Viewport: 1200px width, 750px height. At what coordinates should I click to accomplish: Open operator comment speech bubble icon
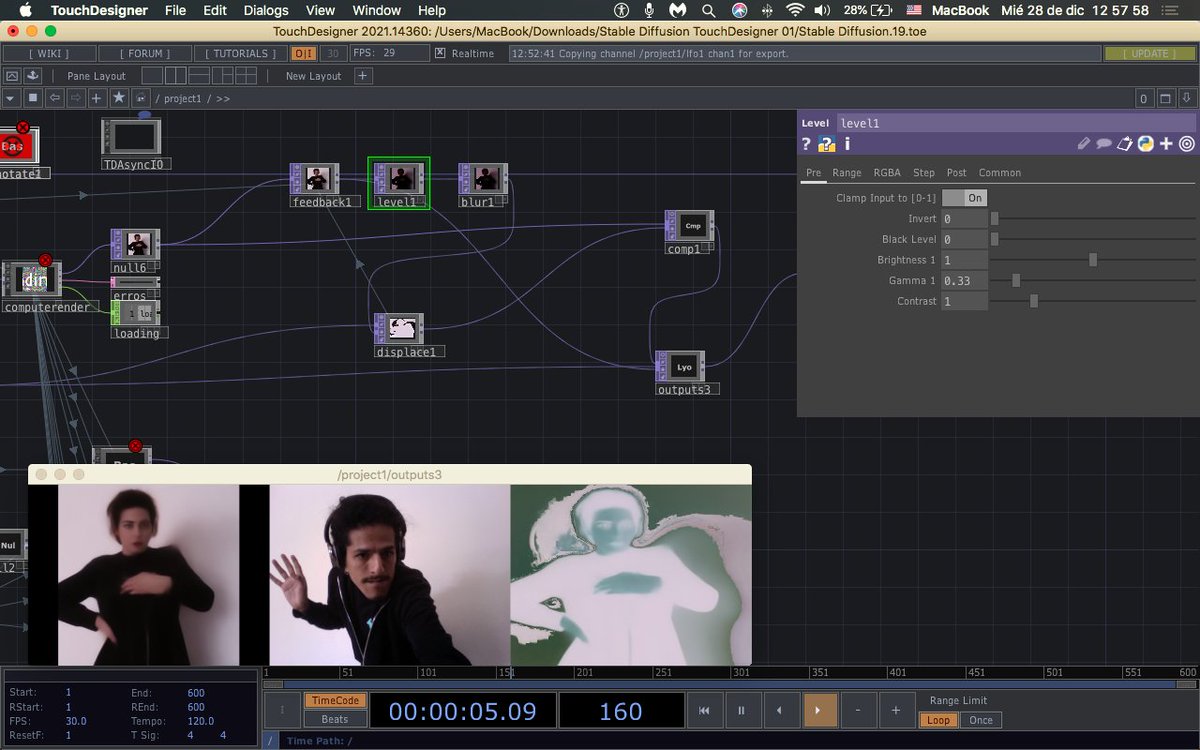point(1104,144)
